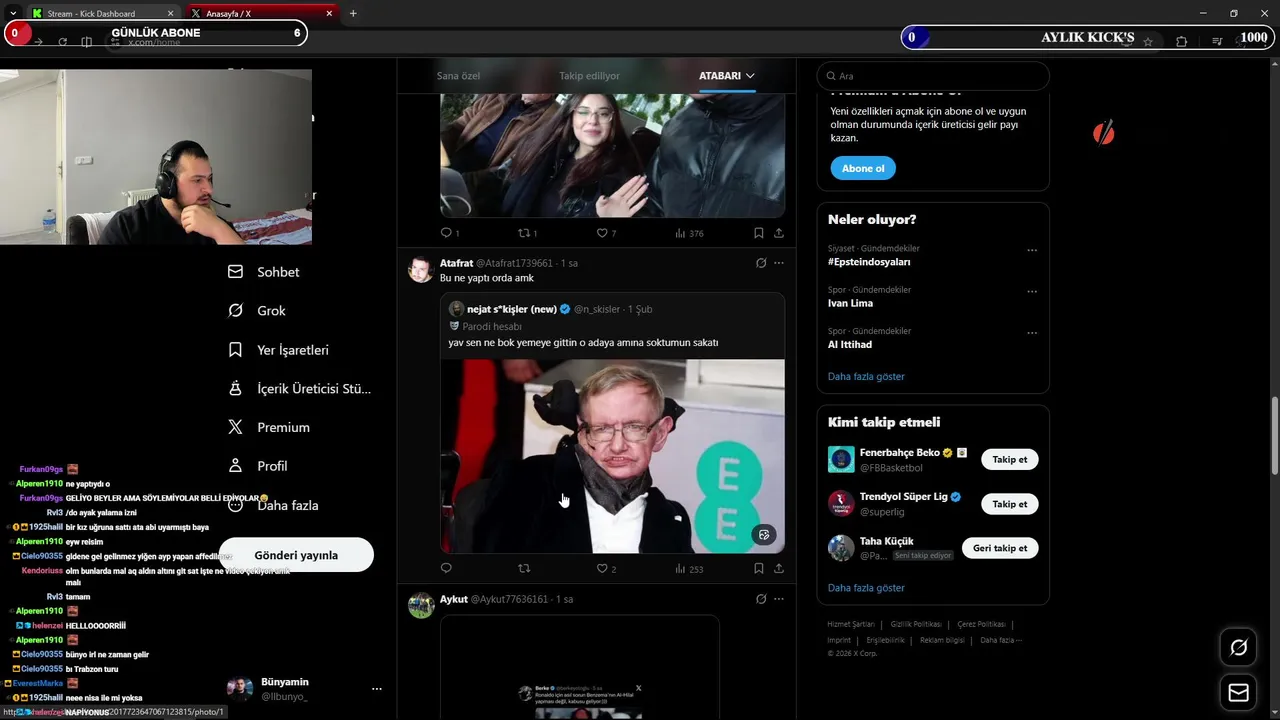Open more options on Atafrat's post

point(779,263)
